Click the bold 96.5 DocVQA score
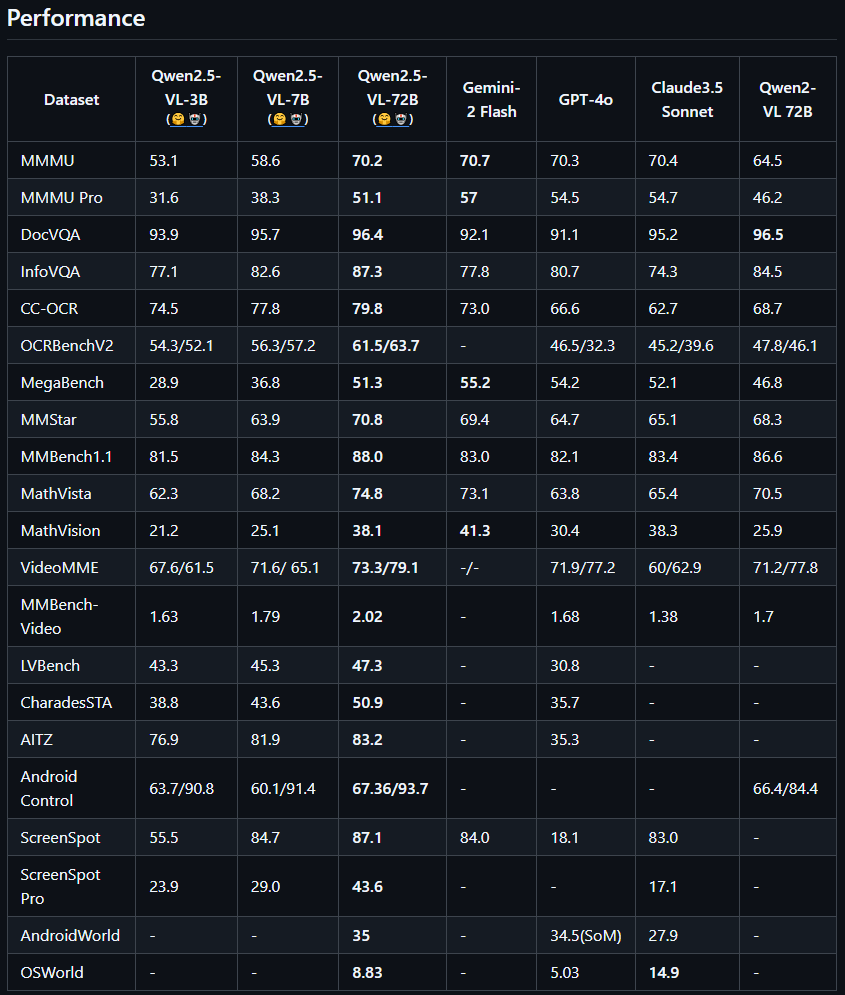845x995 pixels. tap(768, 235)
